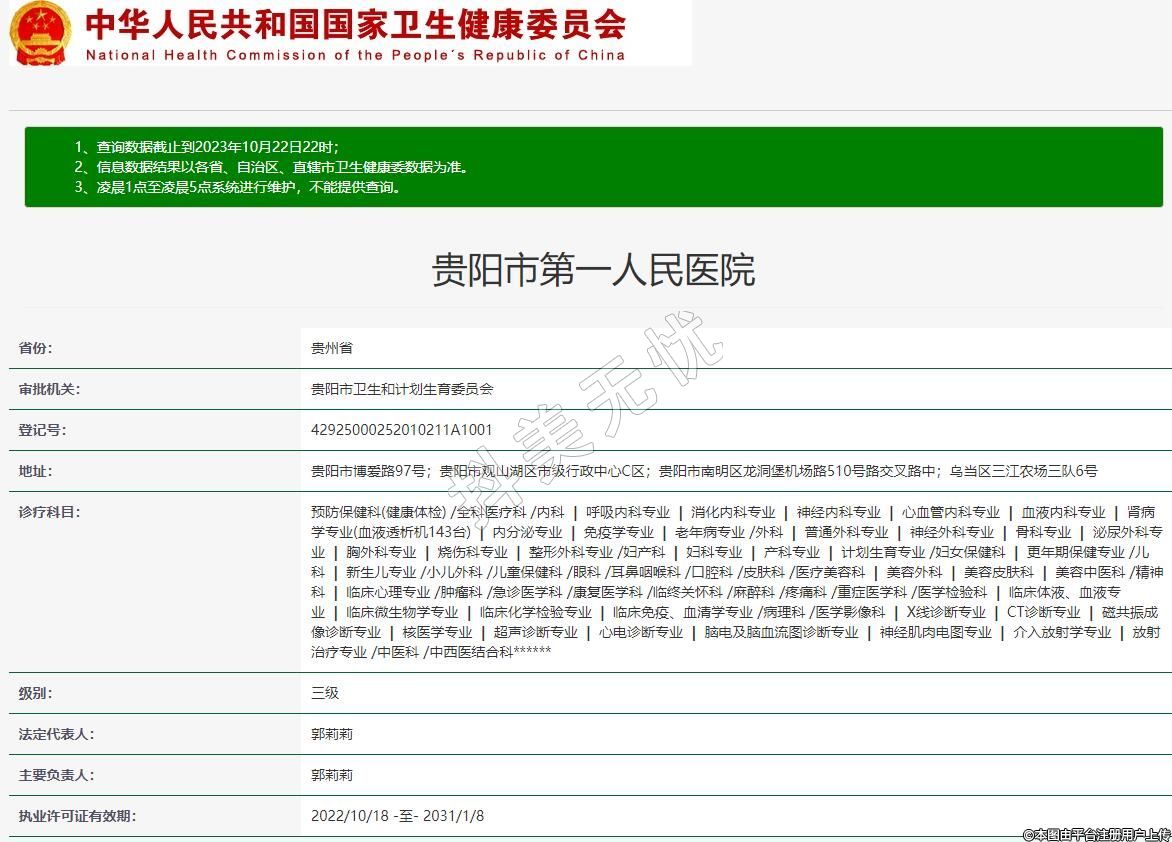Click the image upload copyright note at bottom right
This screenshot has height=842, width=1172.
click(1096, 834)
